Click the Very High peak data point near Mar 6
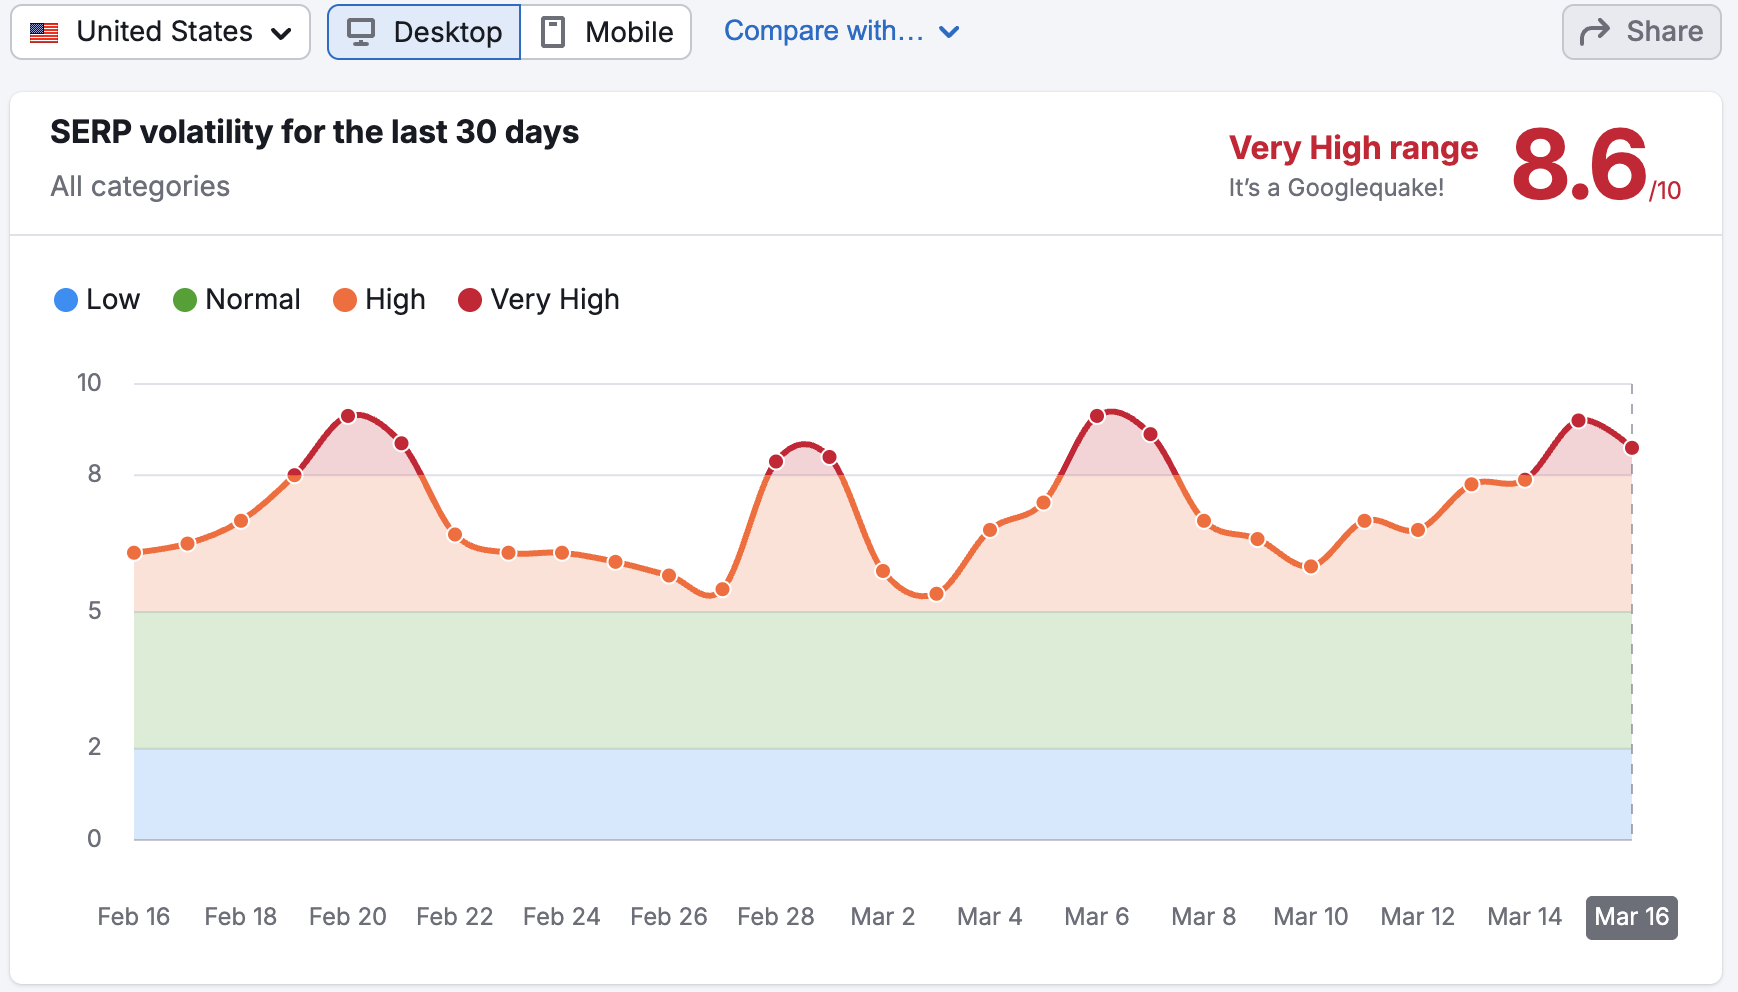Image resolution: width=1738 pixels, height=992 pixels. [x=1097, y=414]
